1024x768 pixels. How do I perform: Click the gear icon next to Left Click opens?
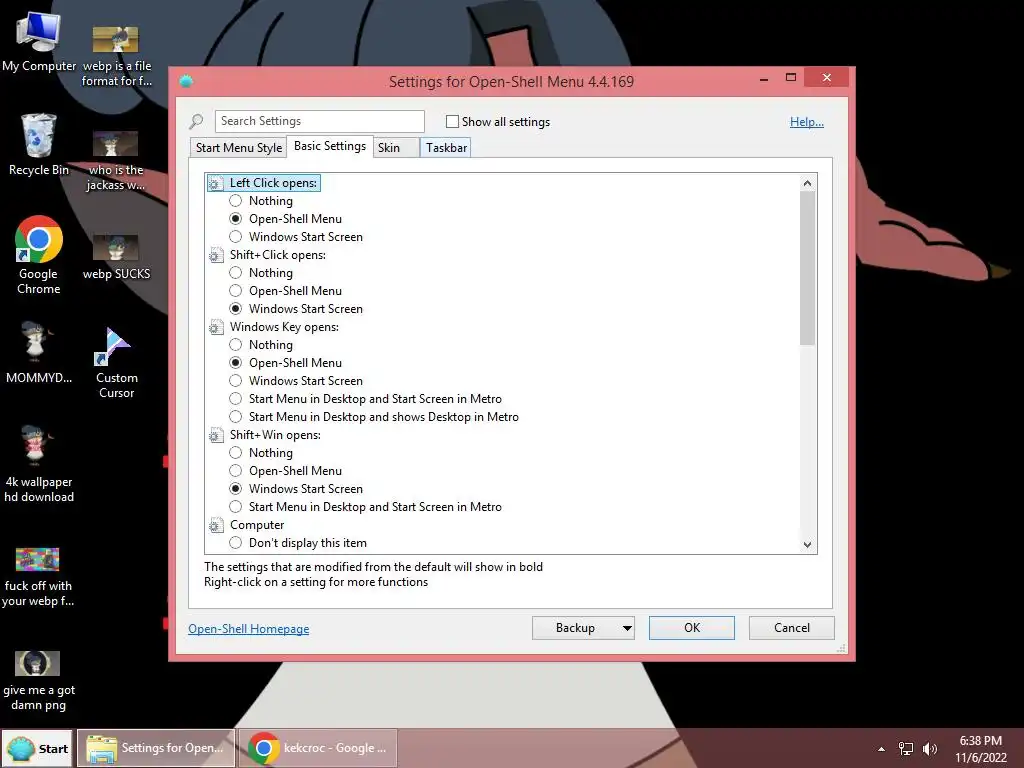216,184
